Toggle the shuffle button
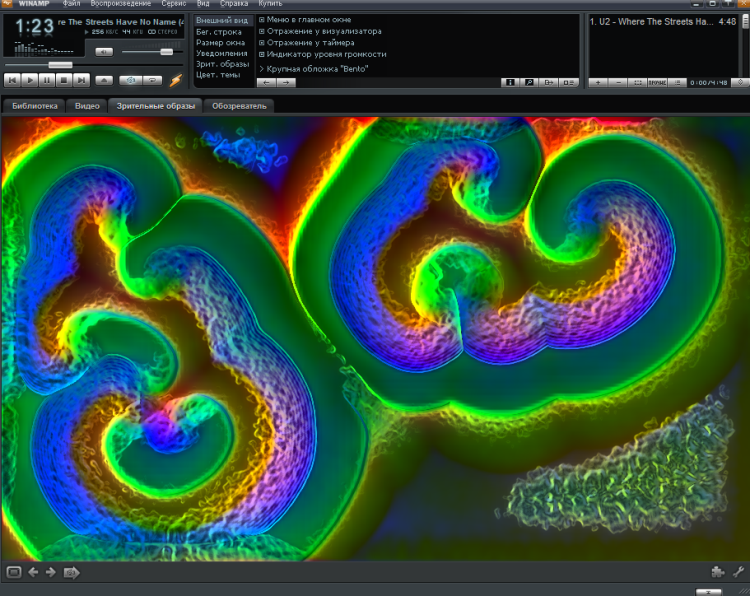 (129, 80)
